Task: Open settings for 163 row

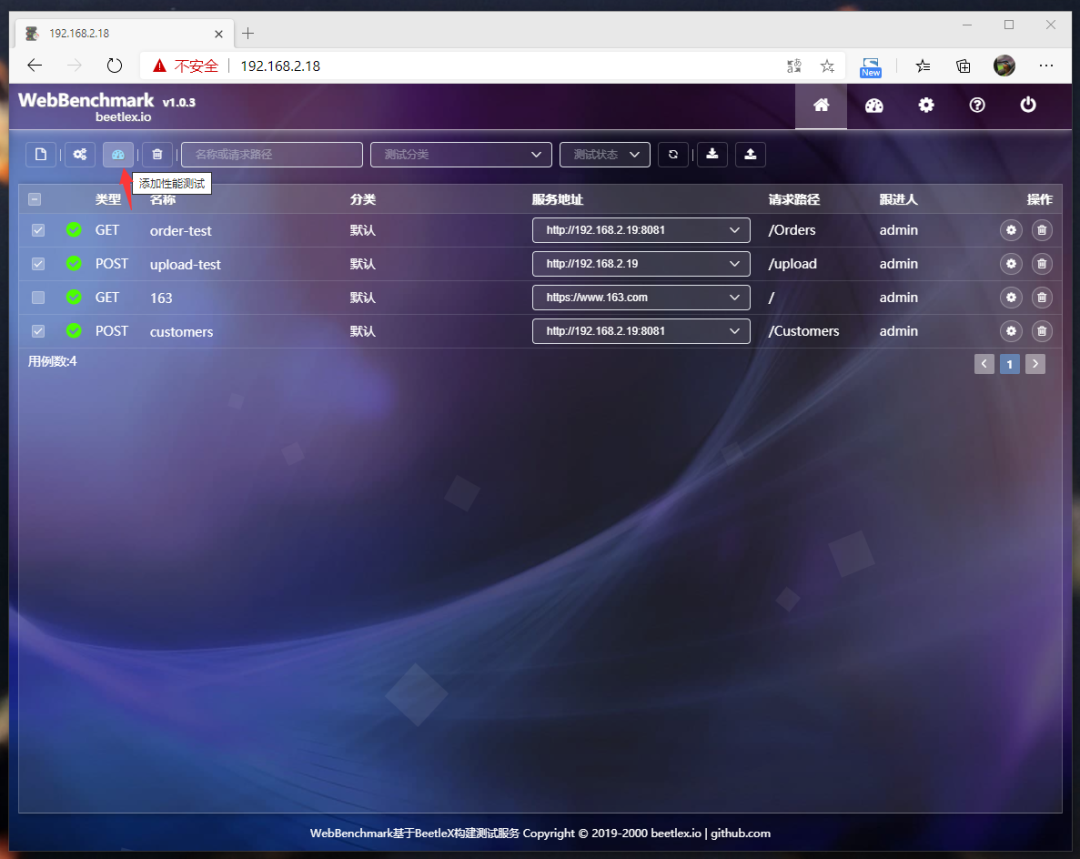Action: pyautogui.click(x=1010, y=298)
